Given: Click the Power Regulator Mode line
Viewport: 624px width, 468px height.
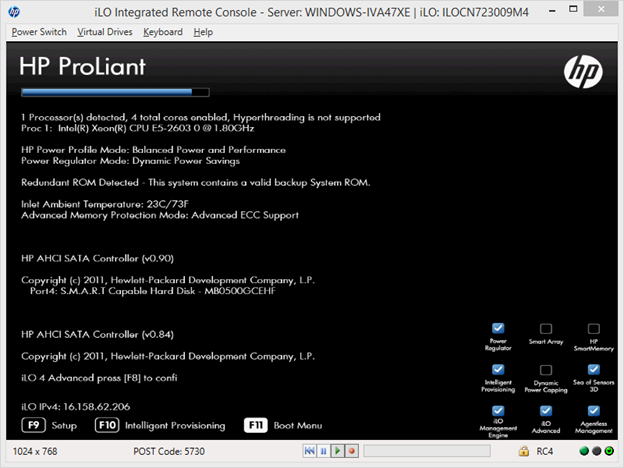Looking at the screenshot, I should coord(131,161).
